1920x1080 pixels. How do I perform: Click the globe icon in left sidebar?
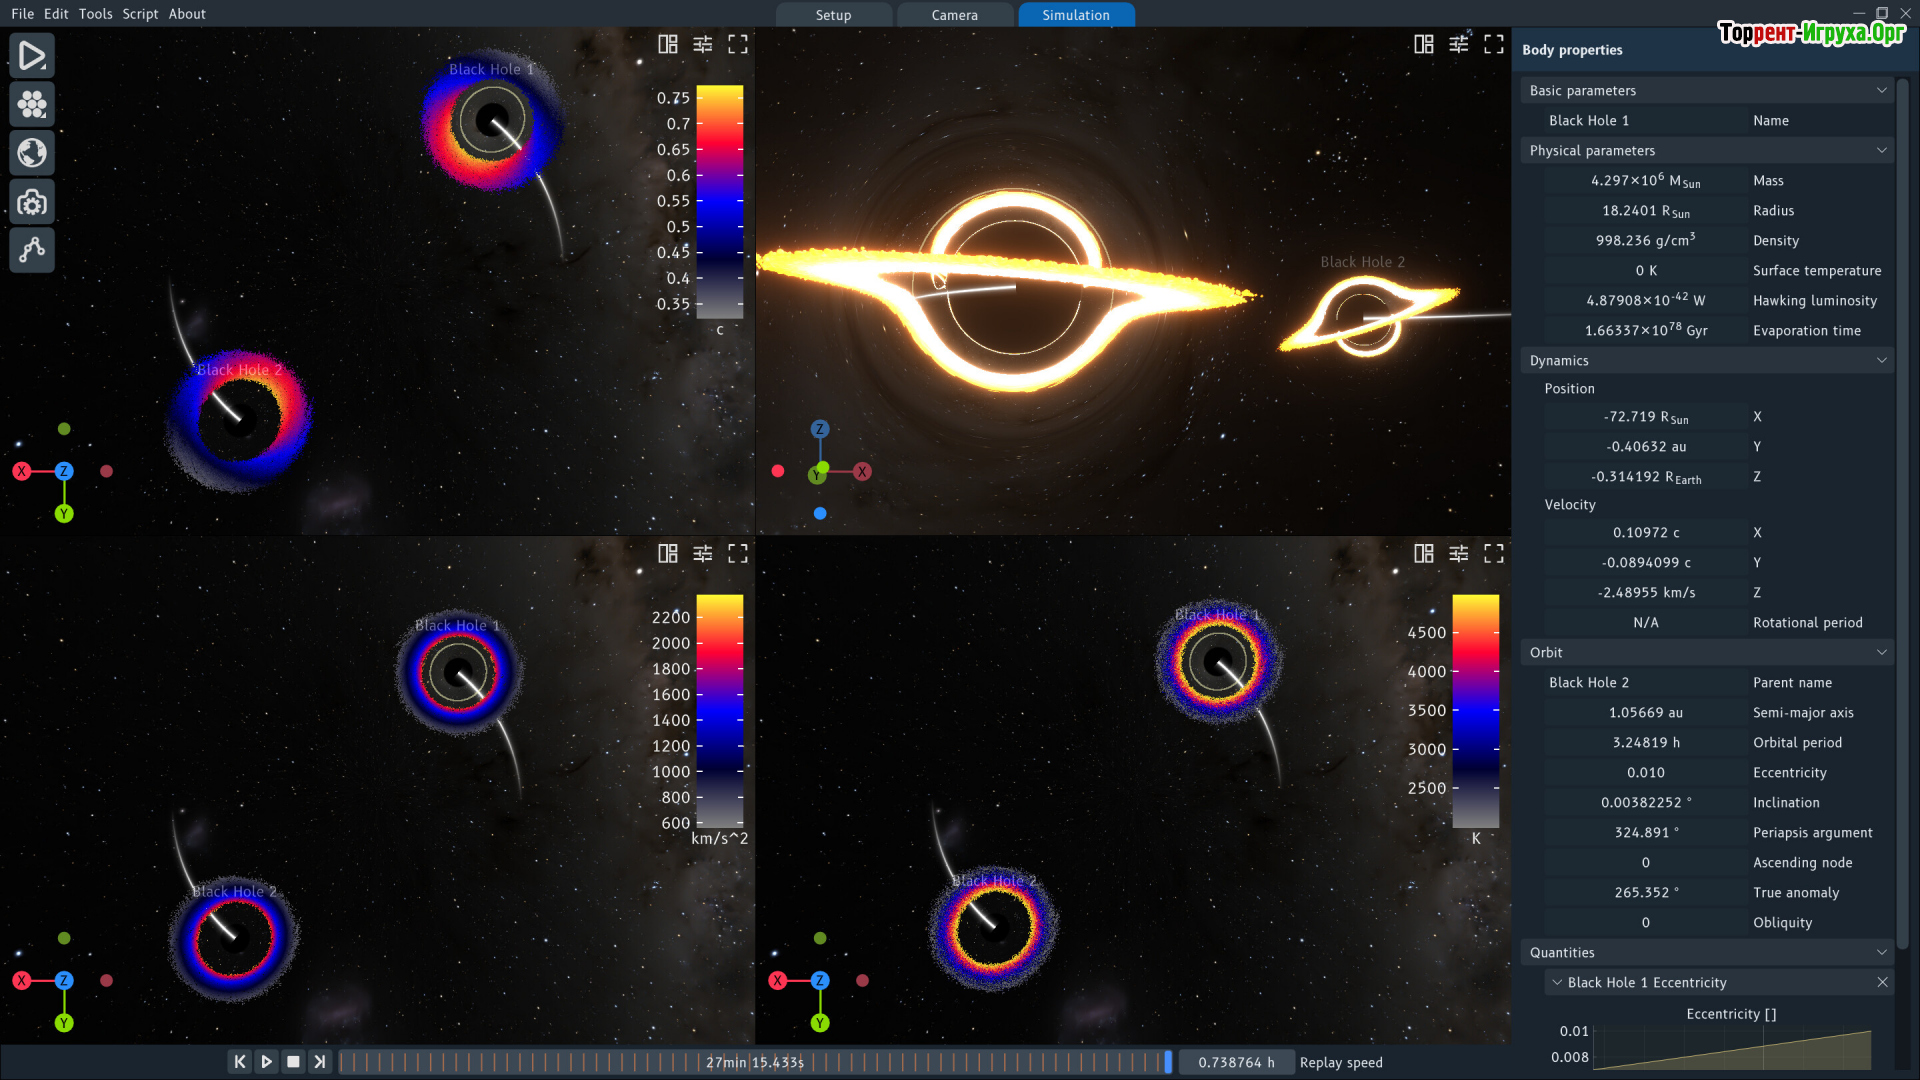pyautogui.click(x=32, y=153)
